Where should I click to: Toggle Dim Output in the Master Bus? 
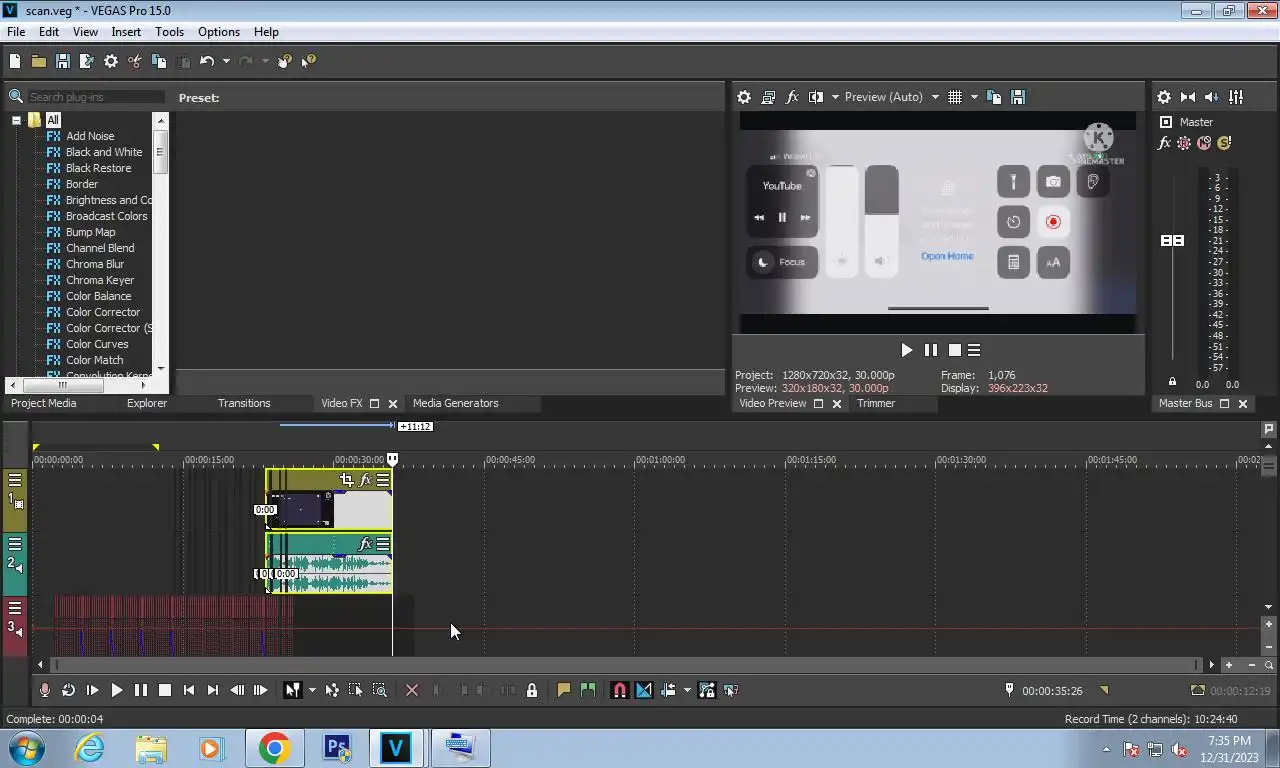(x=1212, y=97)
